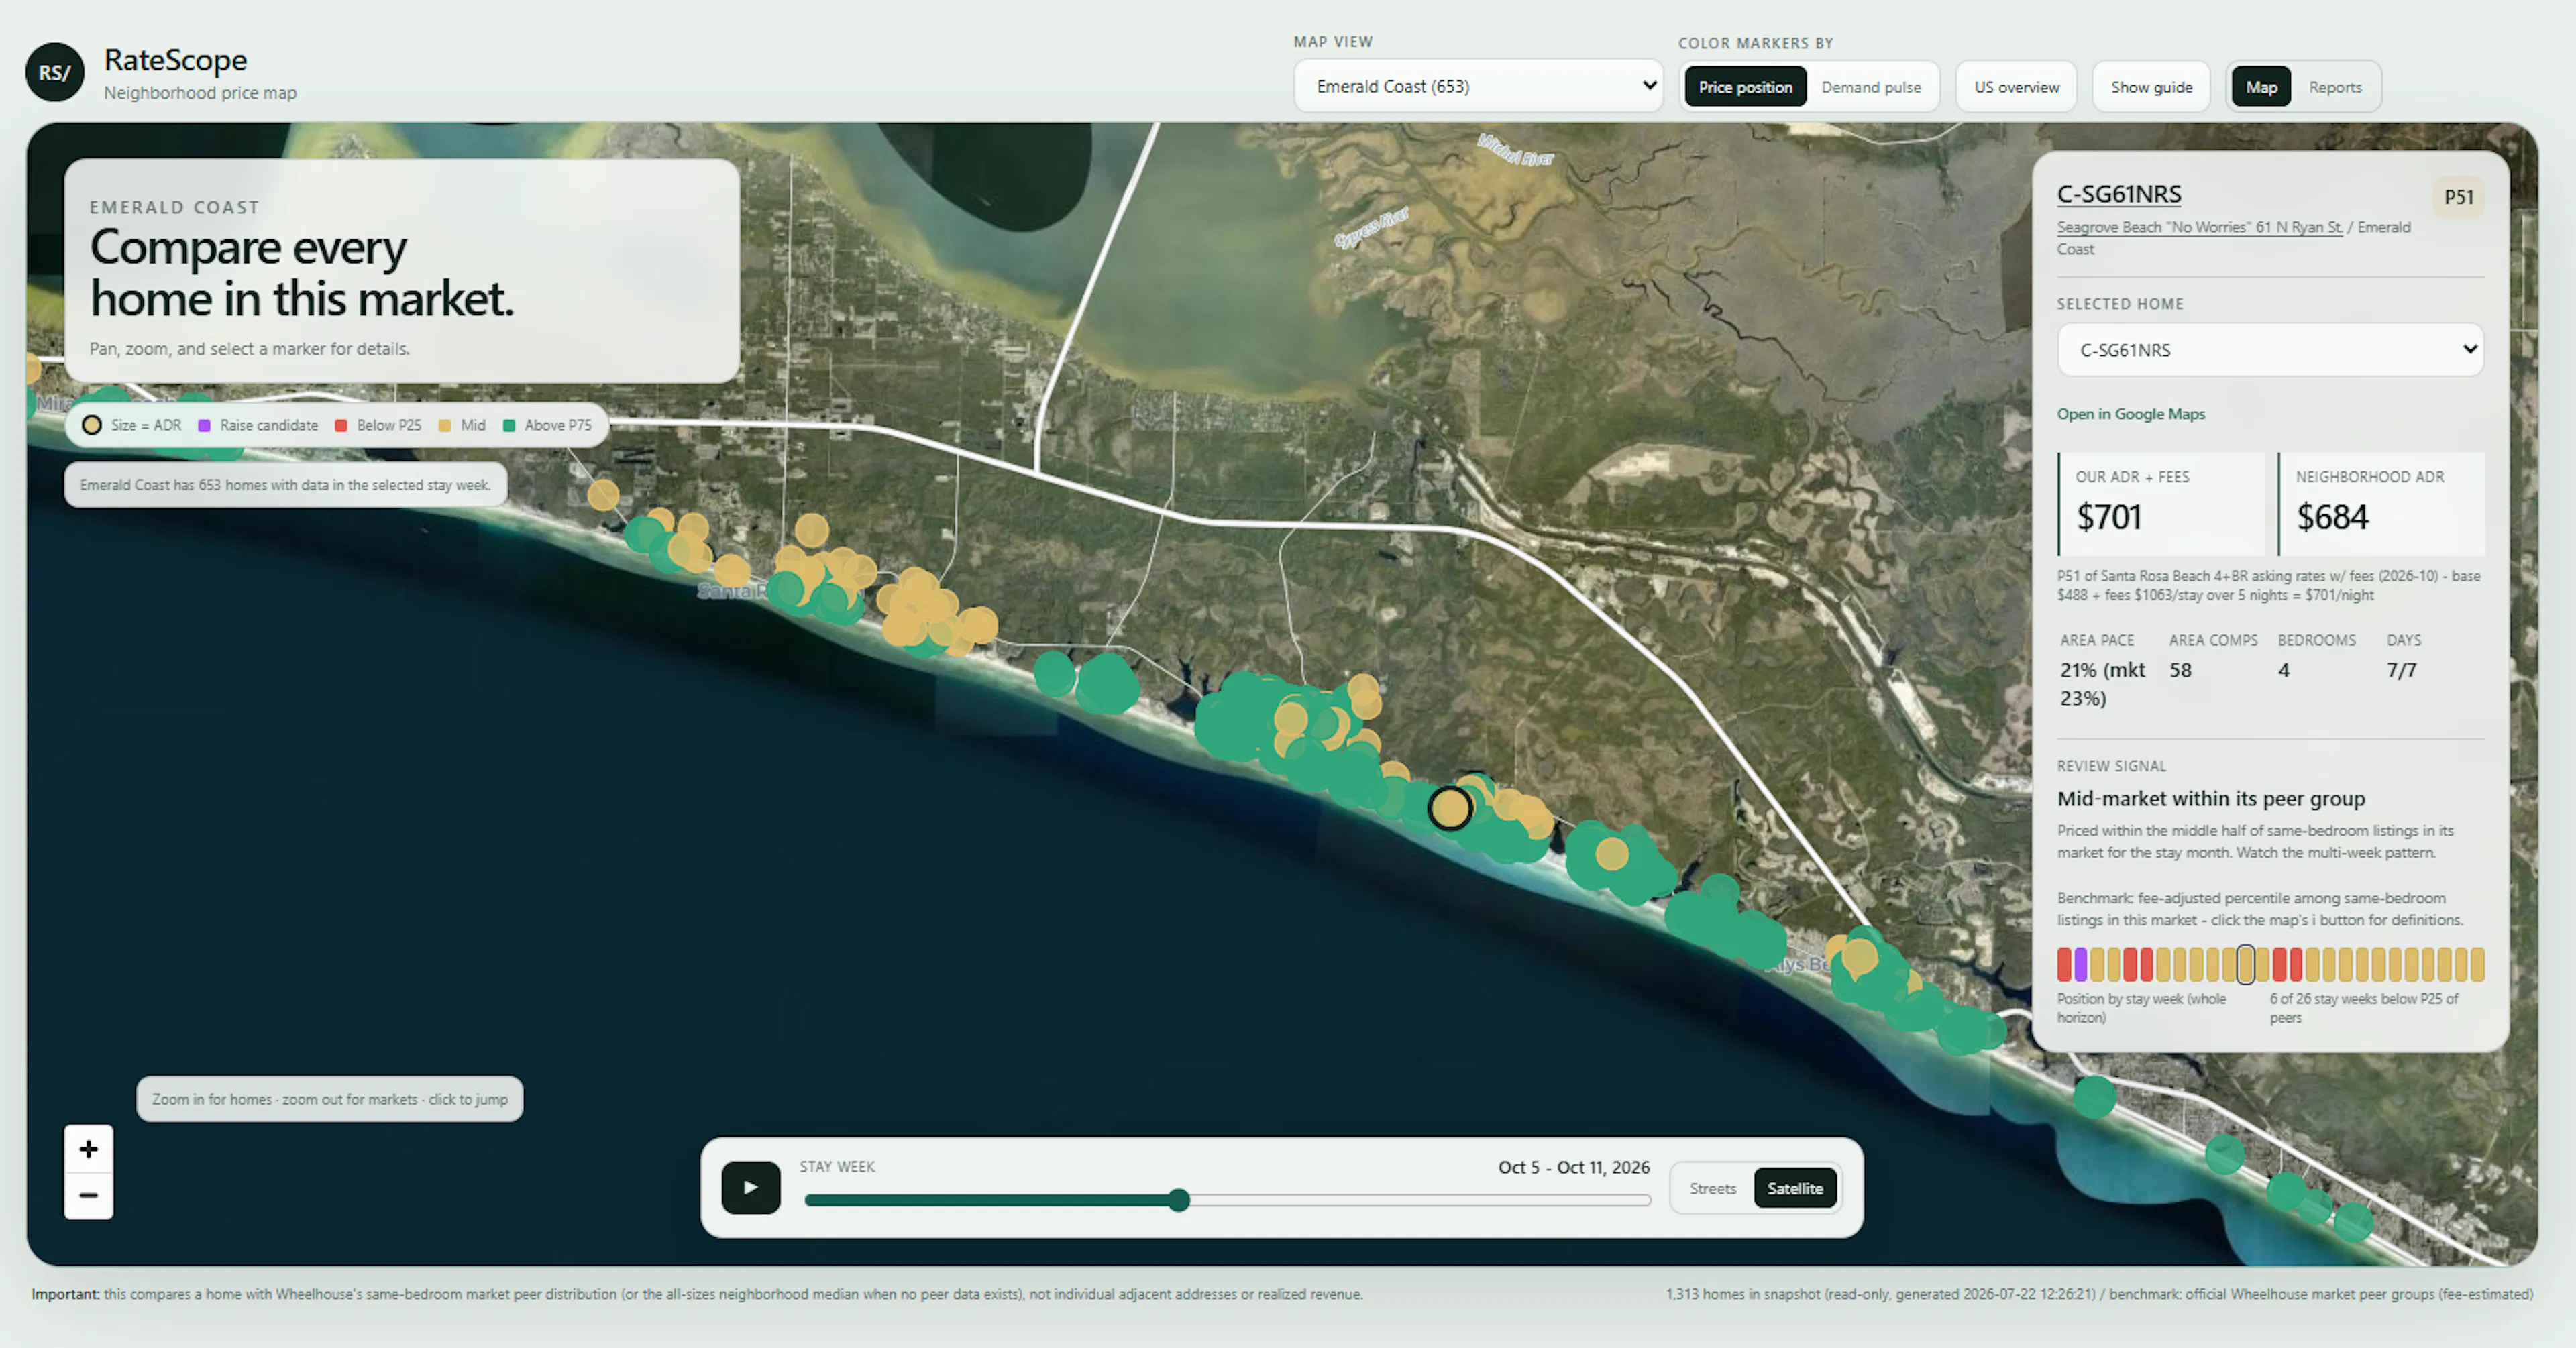Click the BEDROOMS value 4
The height and width of the screenshot is (1348, 2576).
tap(2284, 670)
